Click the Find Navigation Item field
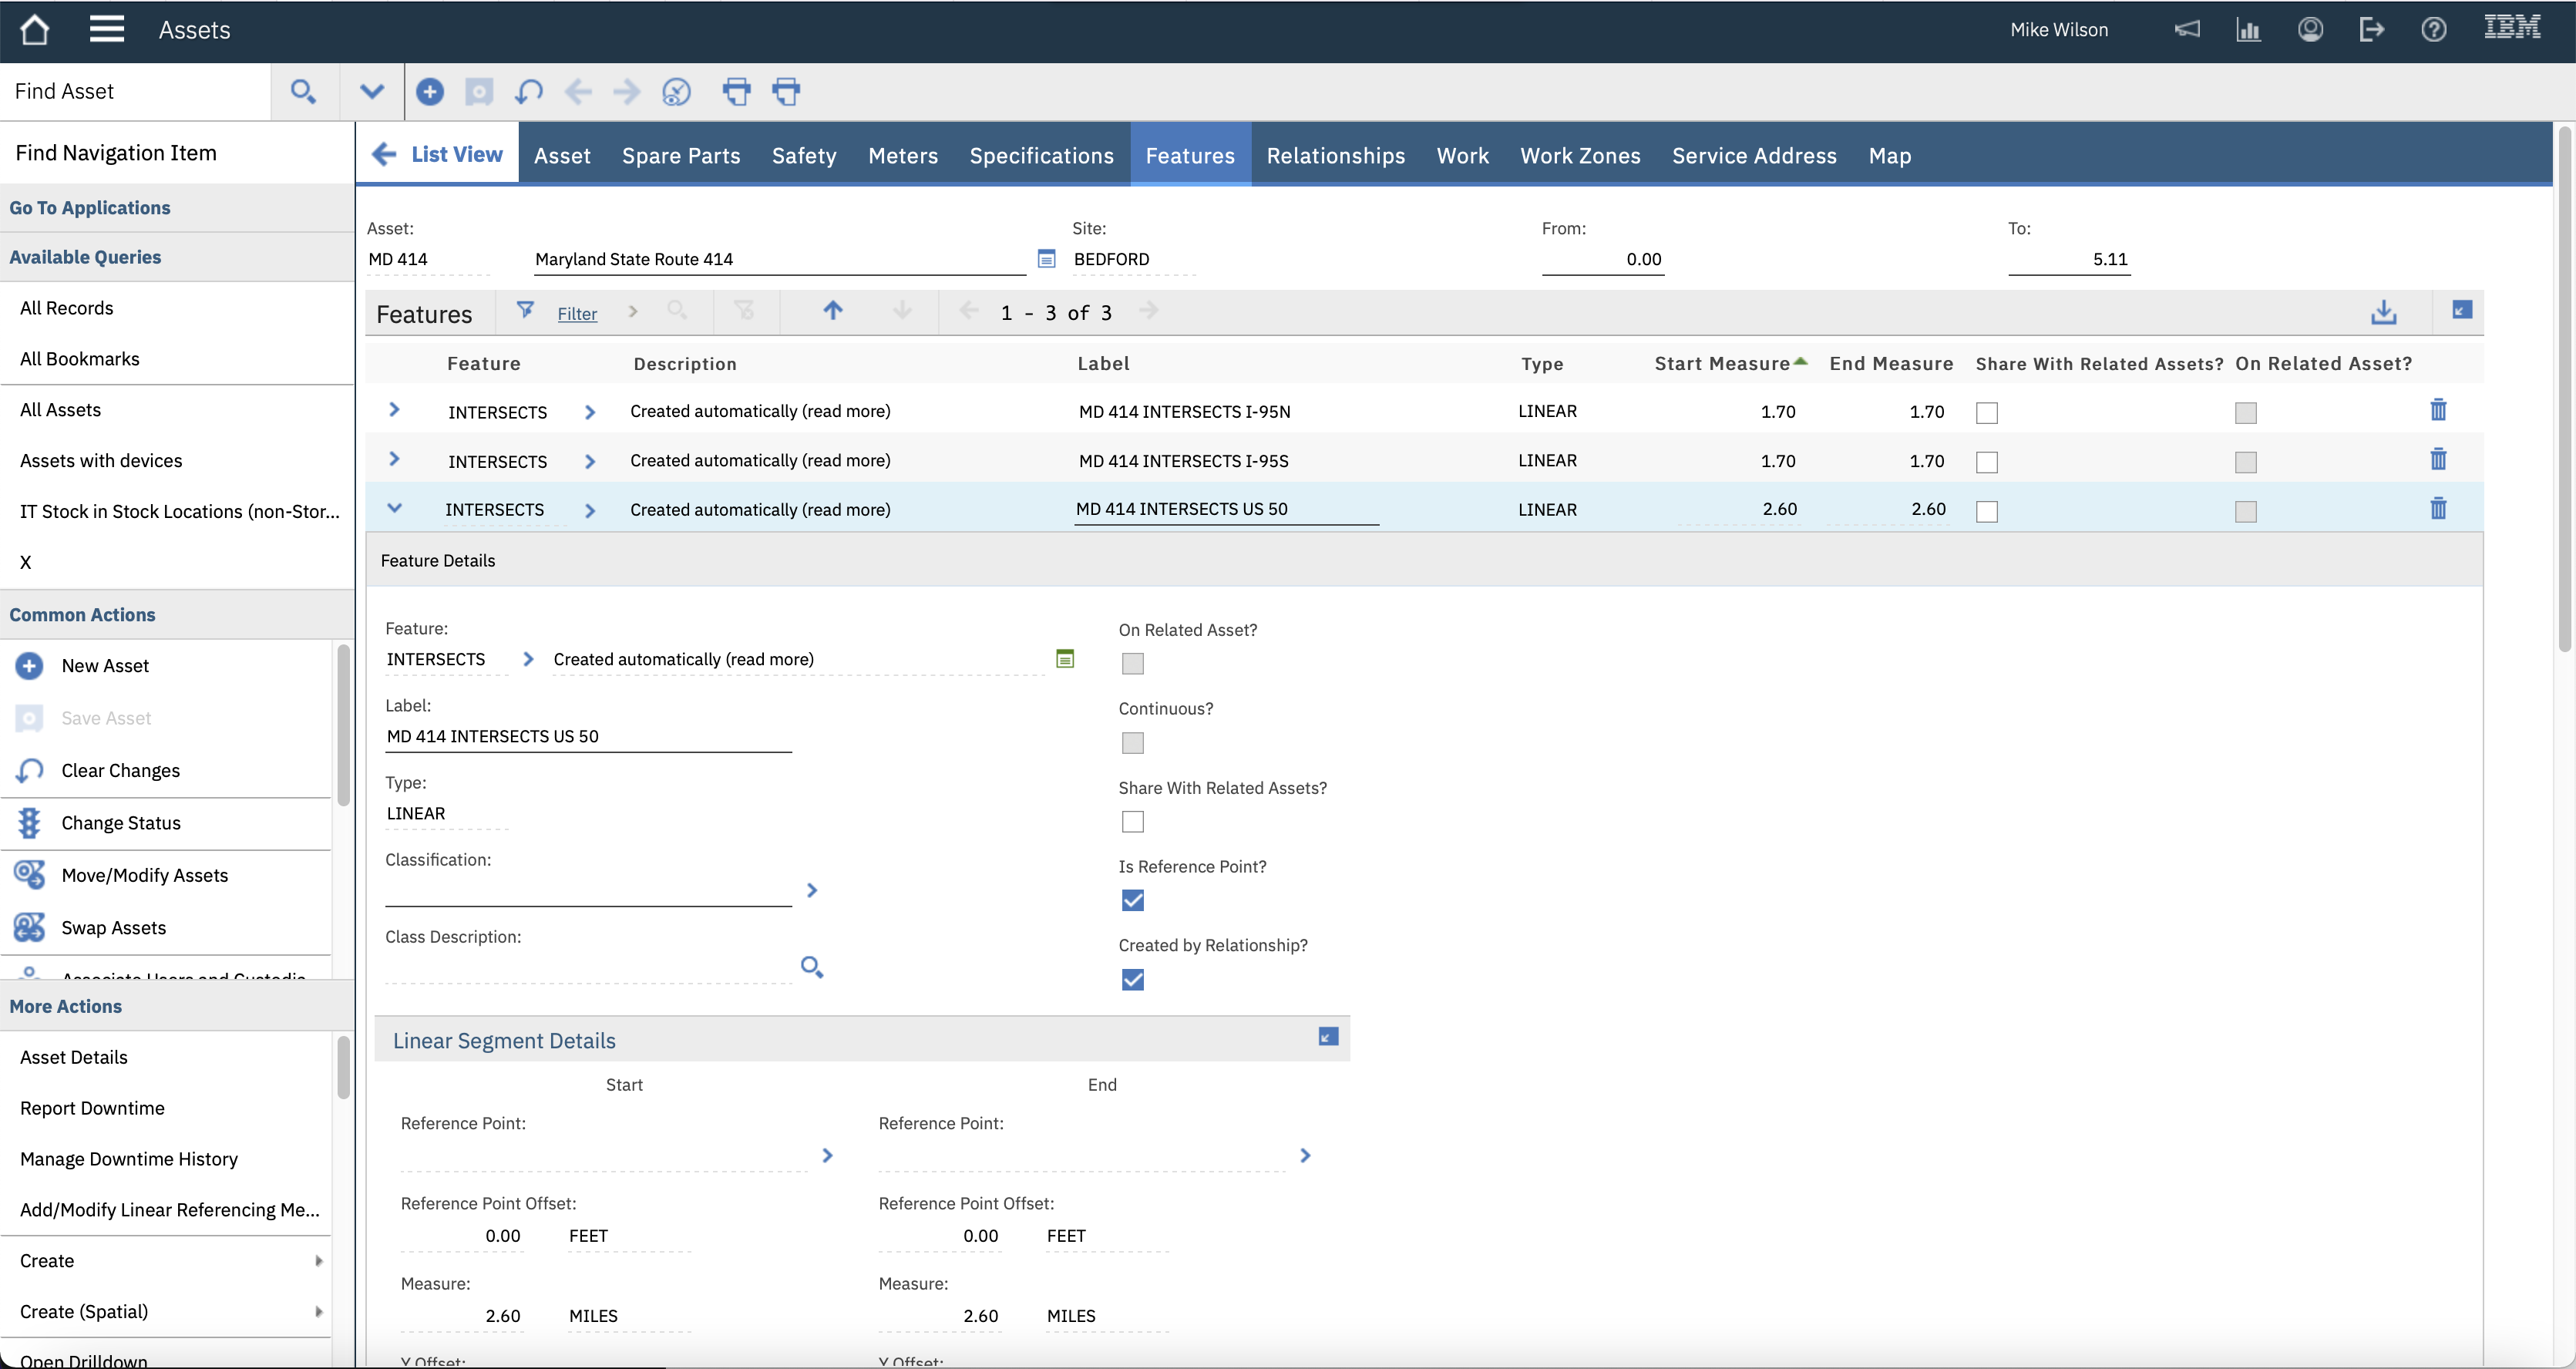 [x=177, y=153]
